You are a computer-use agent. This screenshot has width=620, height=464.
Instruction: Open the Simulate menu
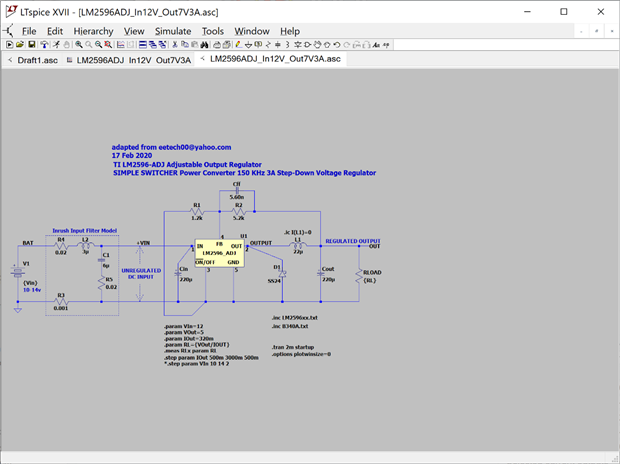tap(173, 31)
